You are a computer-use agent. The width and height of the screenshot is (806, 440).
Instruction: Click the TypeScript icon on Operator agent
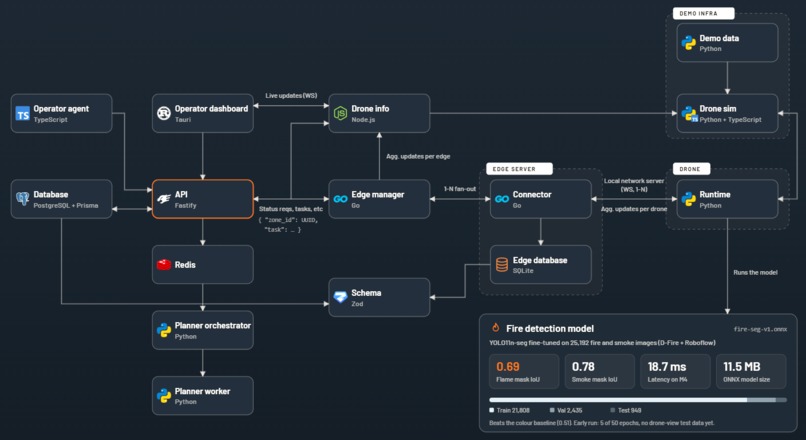23,114
